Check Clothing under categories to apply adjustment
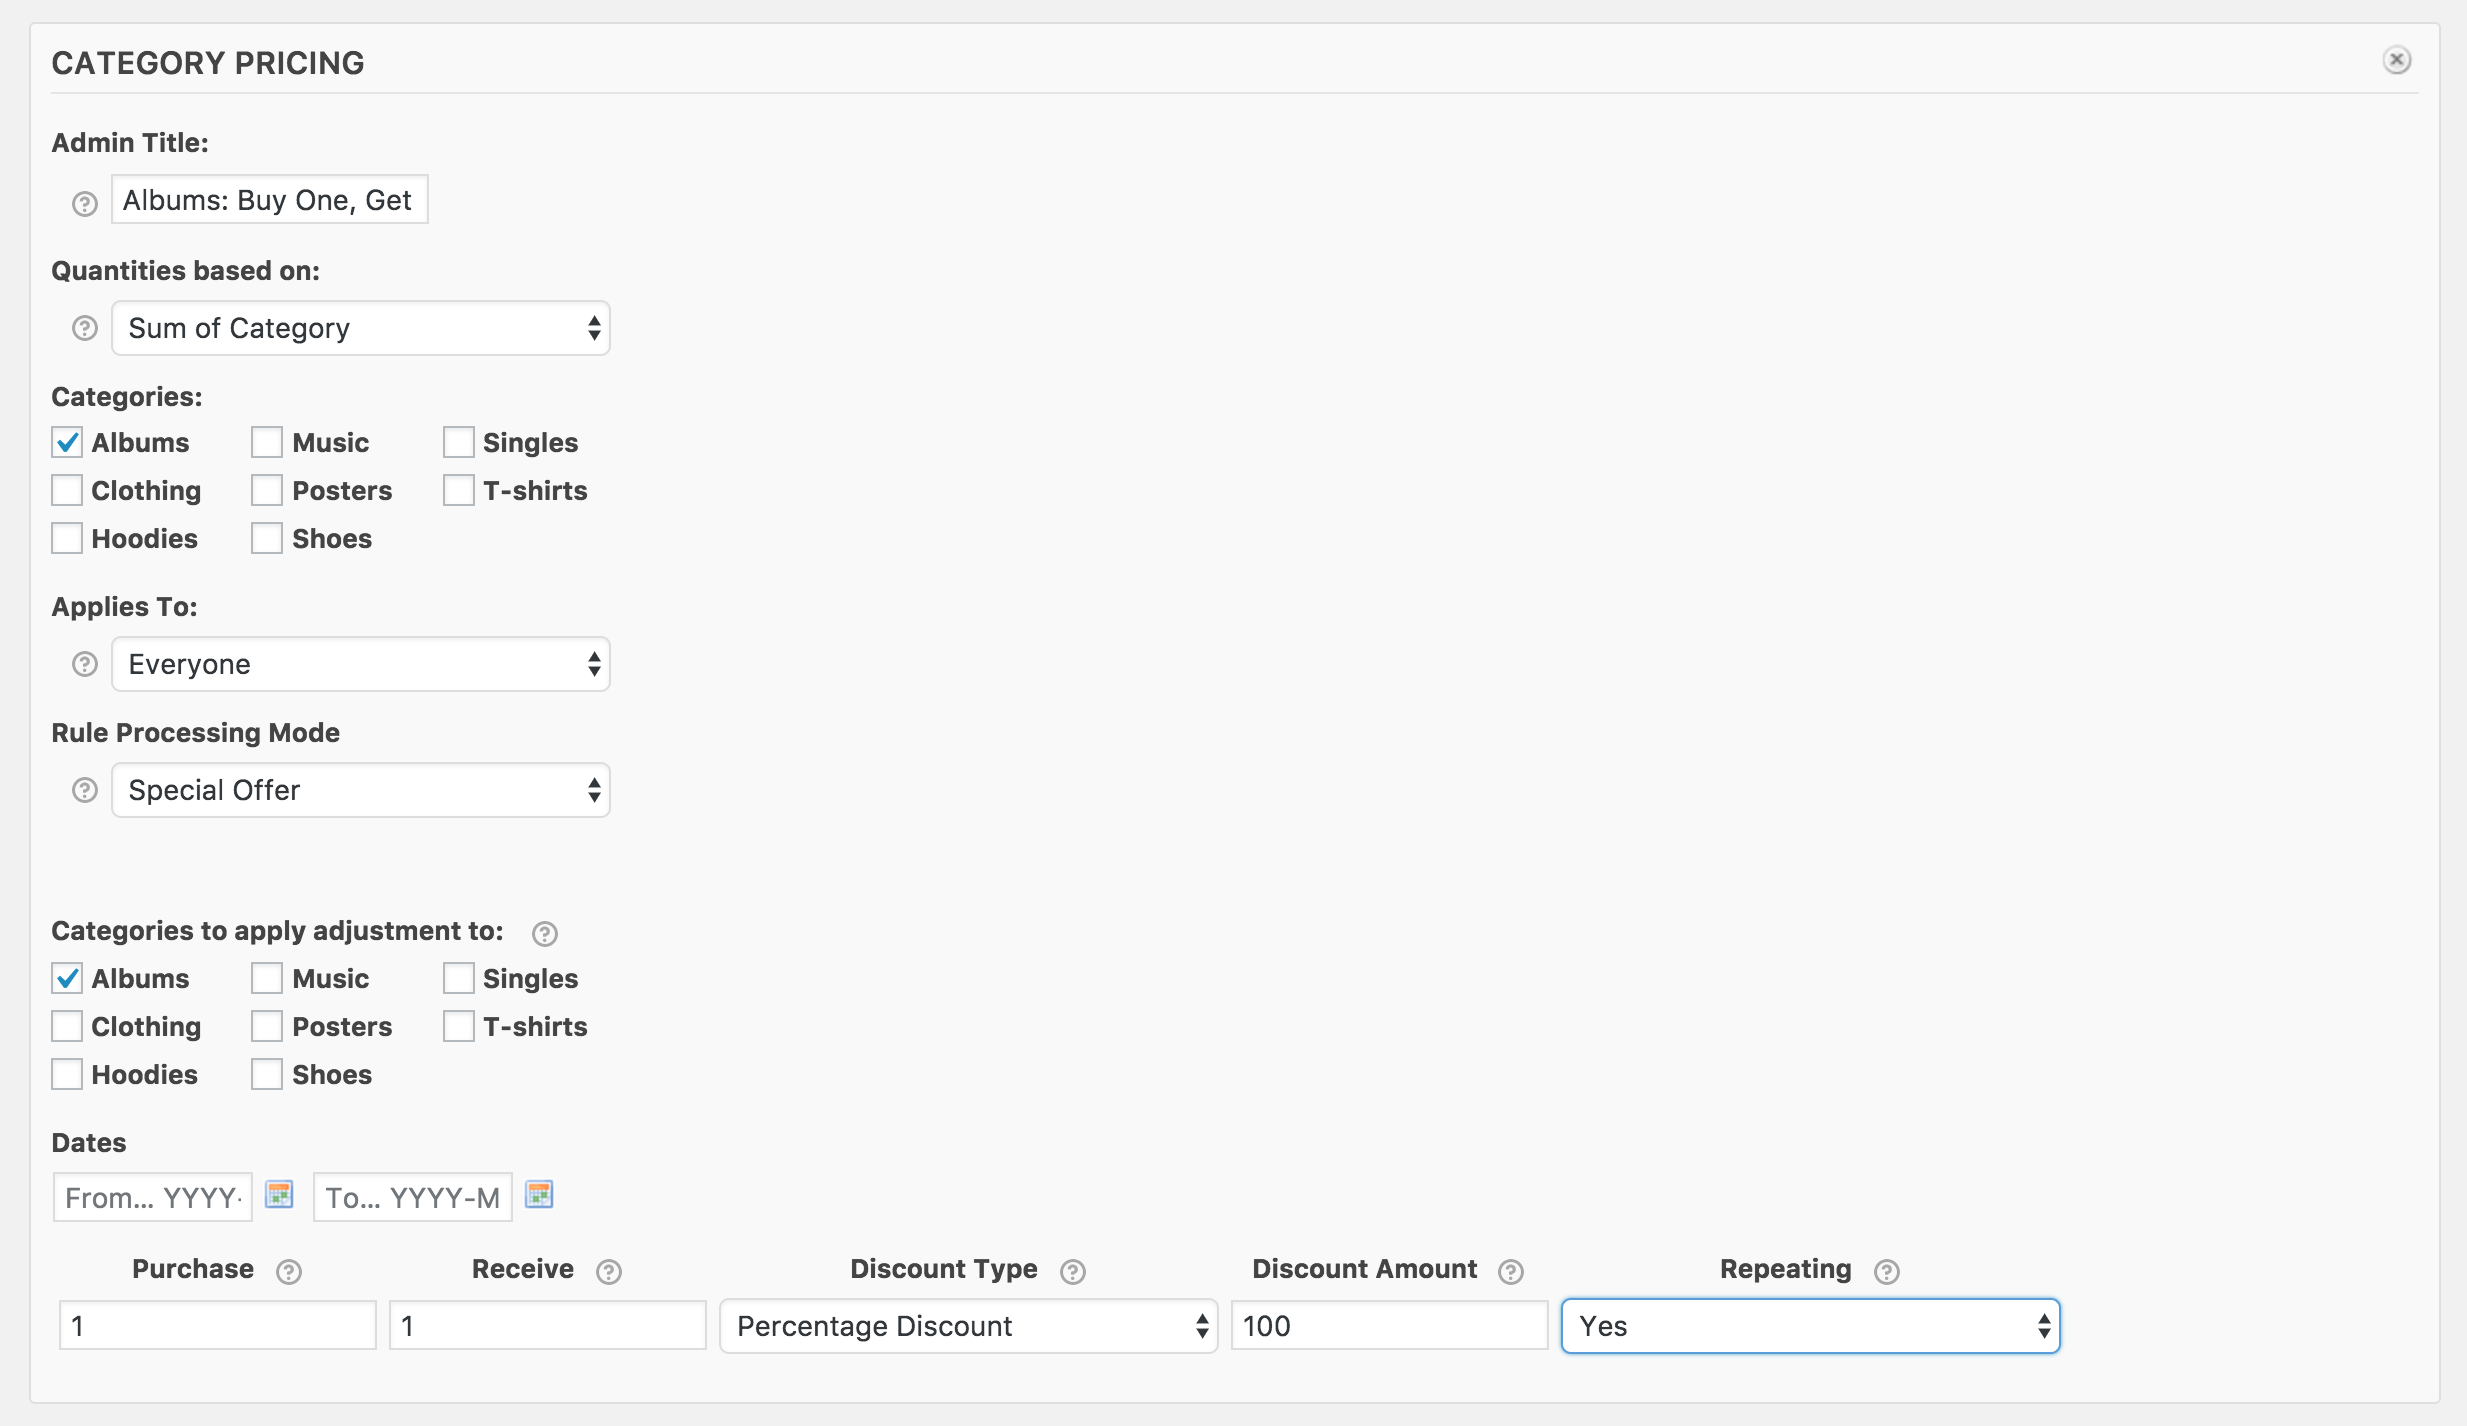Image resolution: width=2467 pixels, height=1426 pixels. click(x=67, y=1026)
